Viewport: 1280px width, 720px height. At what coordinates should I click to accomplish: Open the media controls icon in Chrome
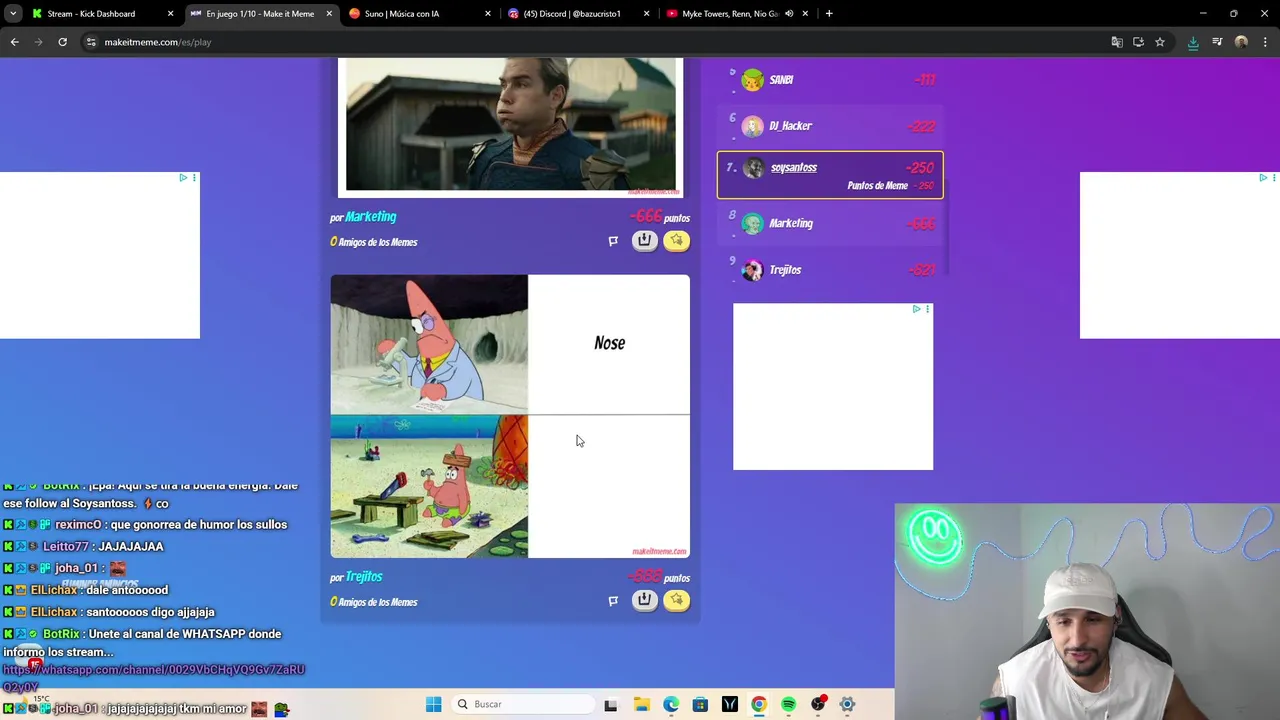(1217, 42)
